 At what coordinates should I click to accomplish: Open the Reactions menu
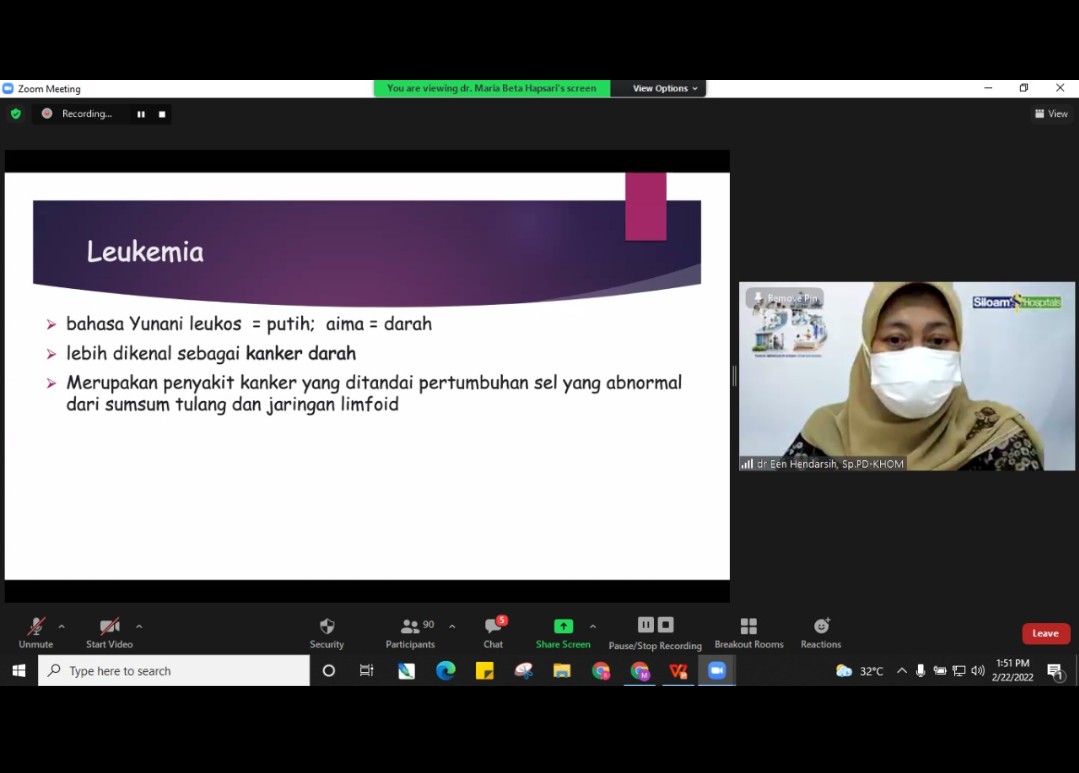pos(821,632)
